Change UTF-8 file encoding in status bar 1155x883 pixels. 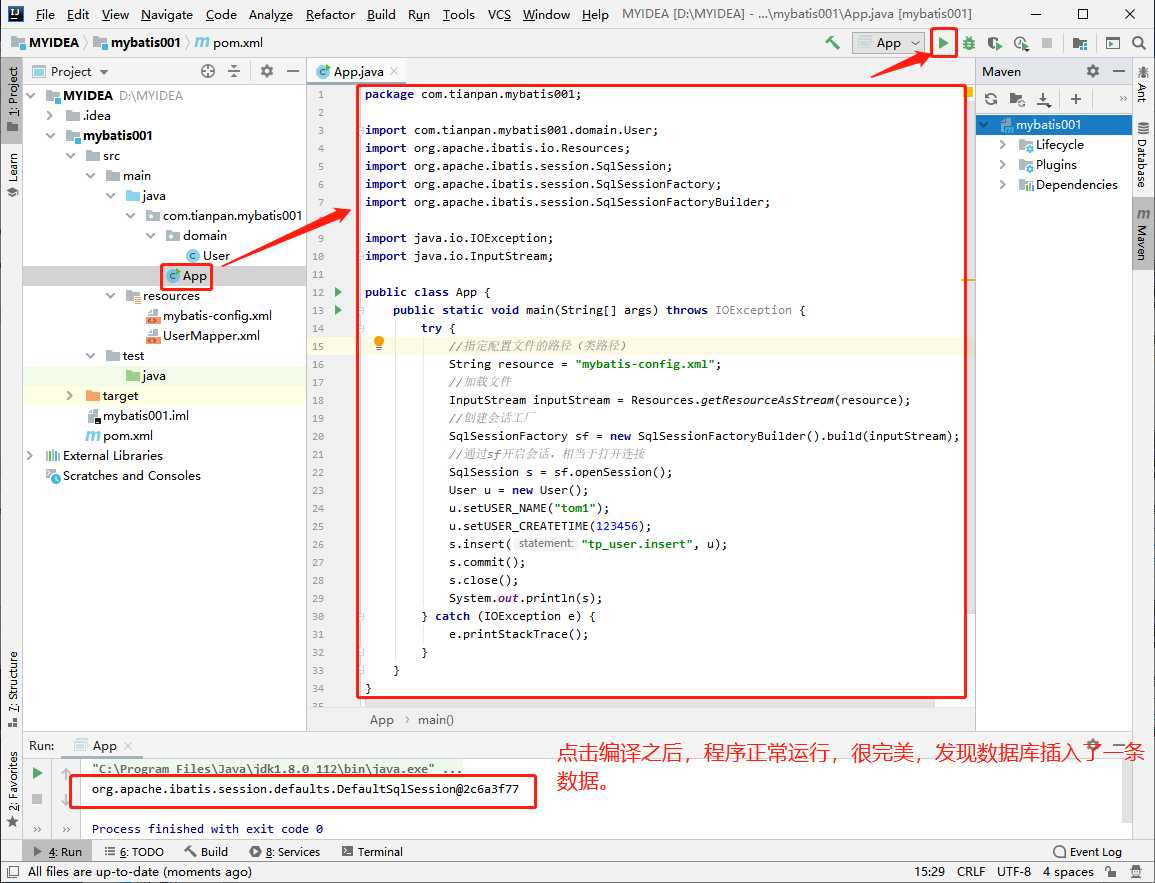(1014, 872)
